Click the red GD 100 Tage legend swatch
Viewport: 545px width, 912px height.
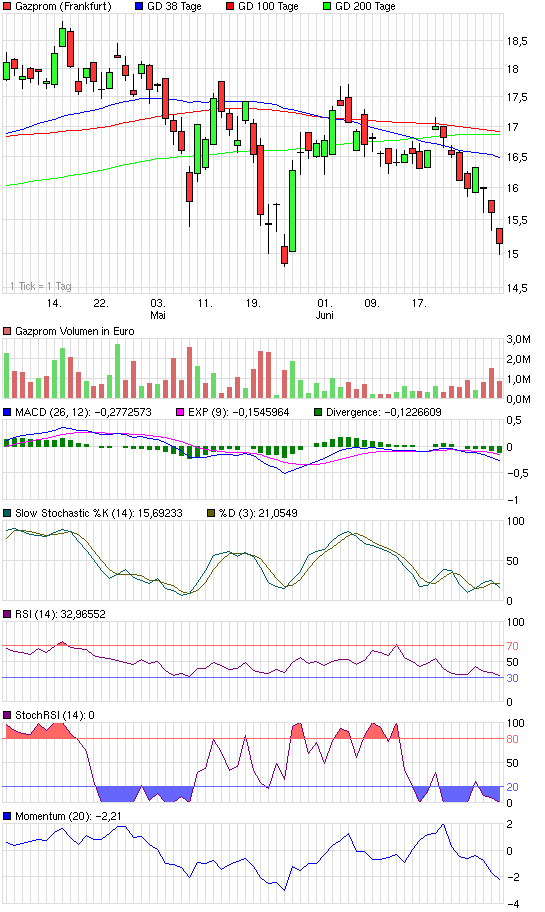click(230, 6)
